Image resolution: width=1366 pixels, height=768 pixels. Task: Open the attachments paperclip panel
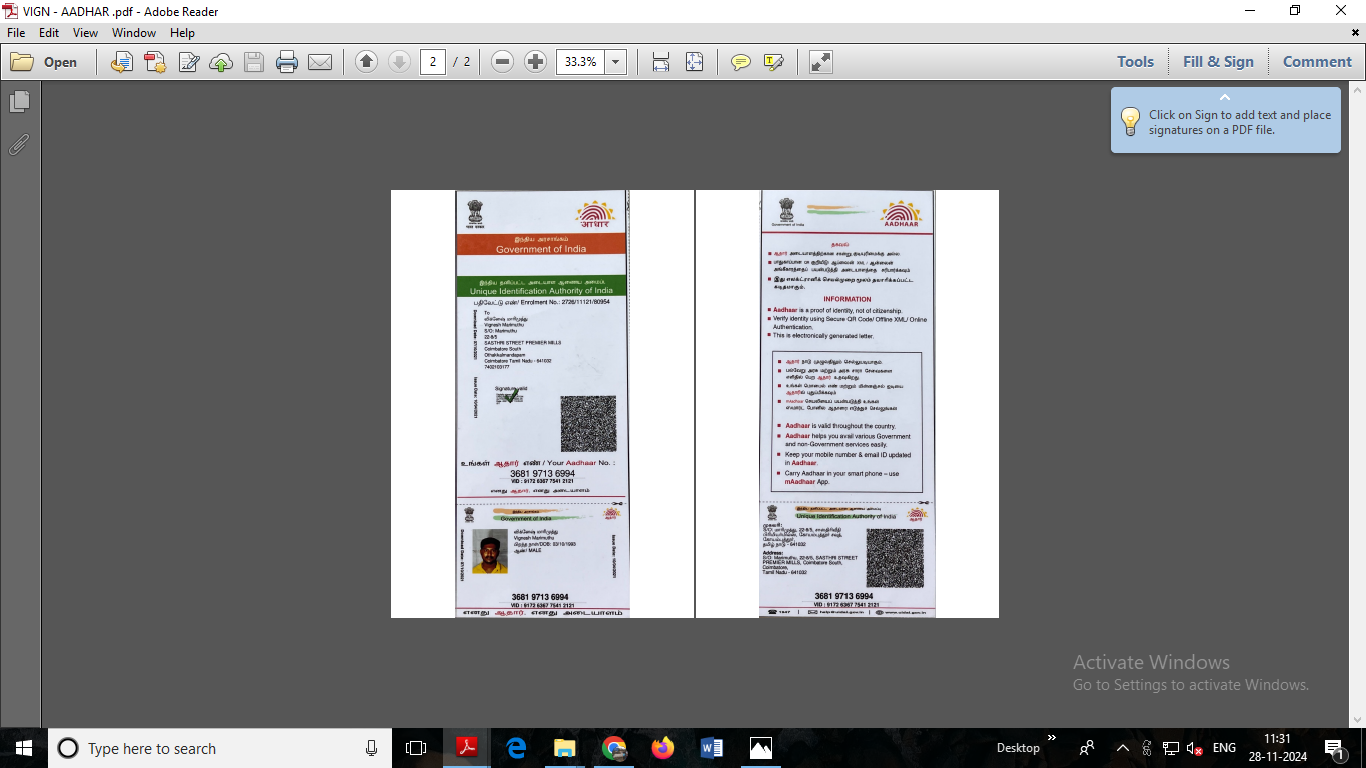tap(19, 145)
